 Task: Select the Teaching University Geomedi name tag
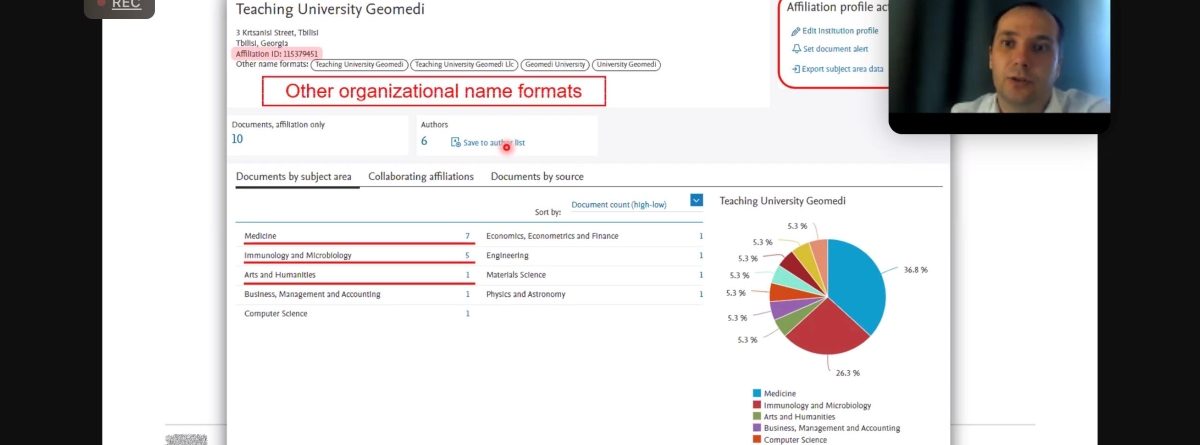click(360, 65)
